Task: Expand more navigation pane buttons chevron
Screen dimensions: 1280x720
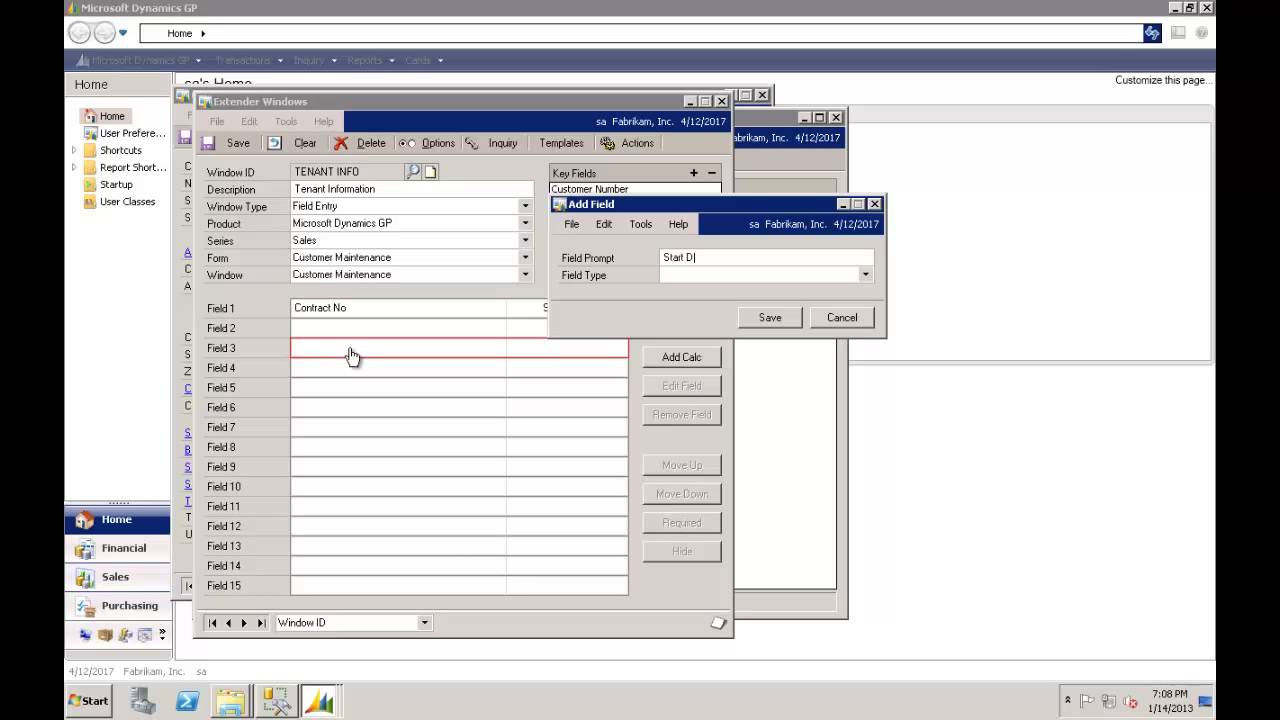Action: point(162,634)
